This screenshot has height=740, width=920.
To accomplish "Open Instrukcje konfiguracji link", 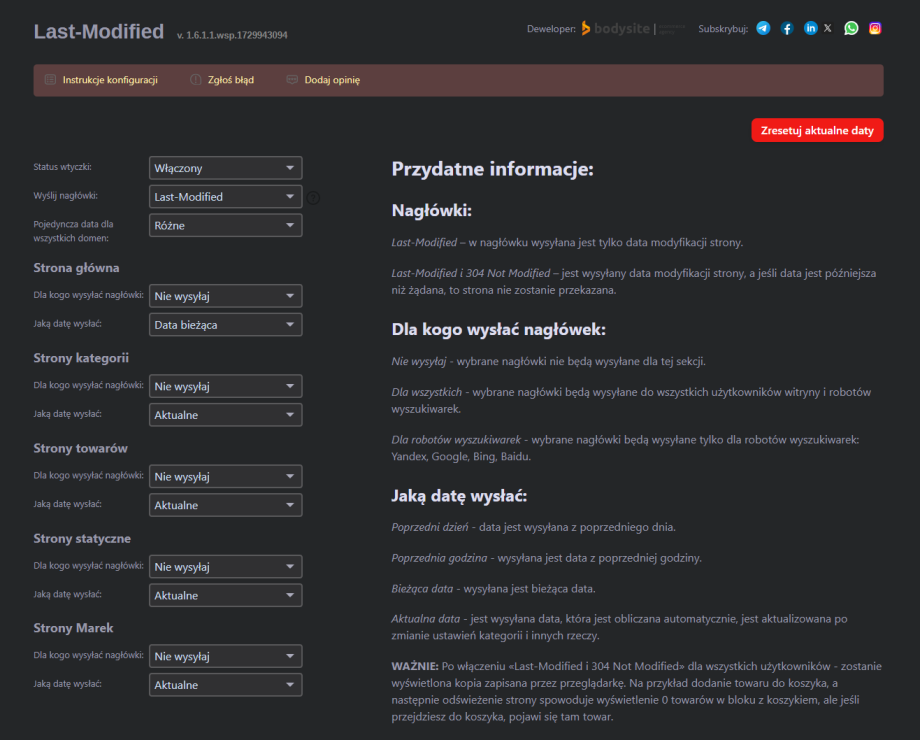I will (x=109, y=80).
